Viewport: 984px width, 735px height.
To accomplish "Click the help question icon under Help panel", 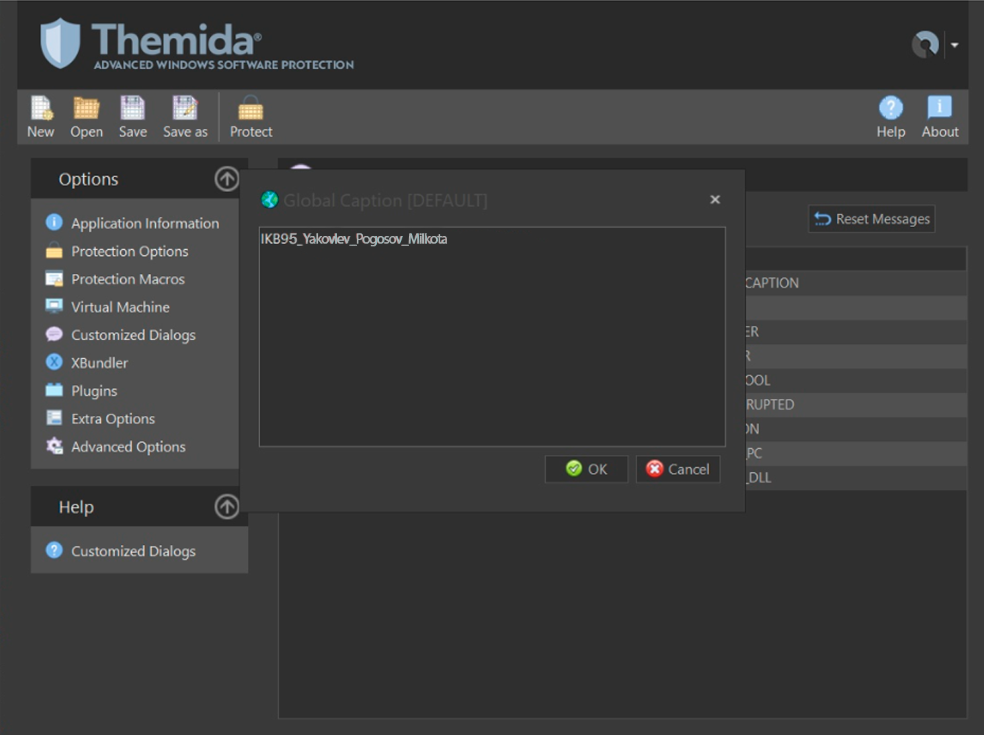I will 54,550.
